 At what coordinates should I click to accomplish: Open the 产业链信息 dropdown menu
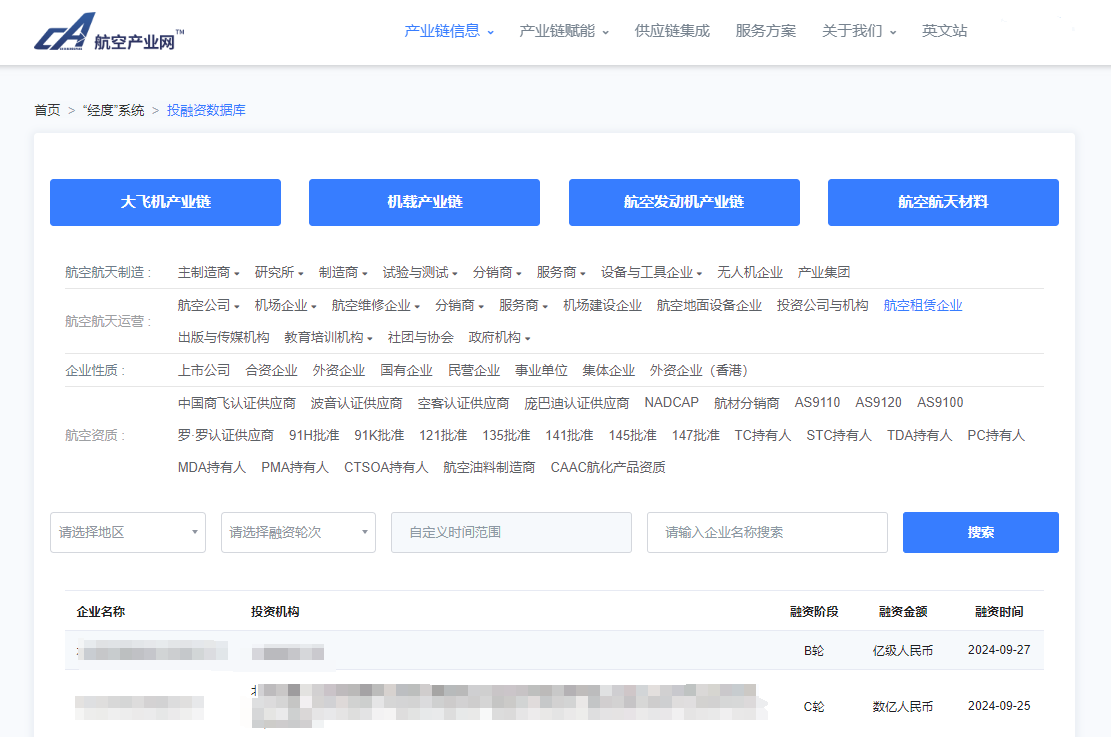[448, 31]
